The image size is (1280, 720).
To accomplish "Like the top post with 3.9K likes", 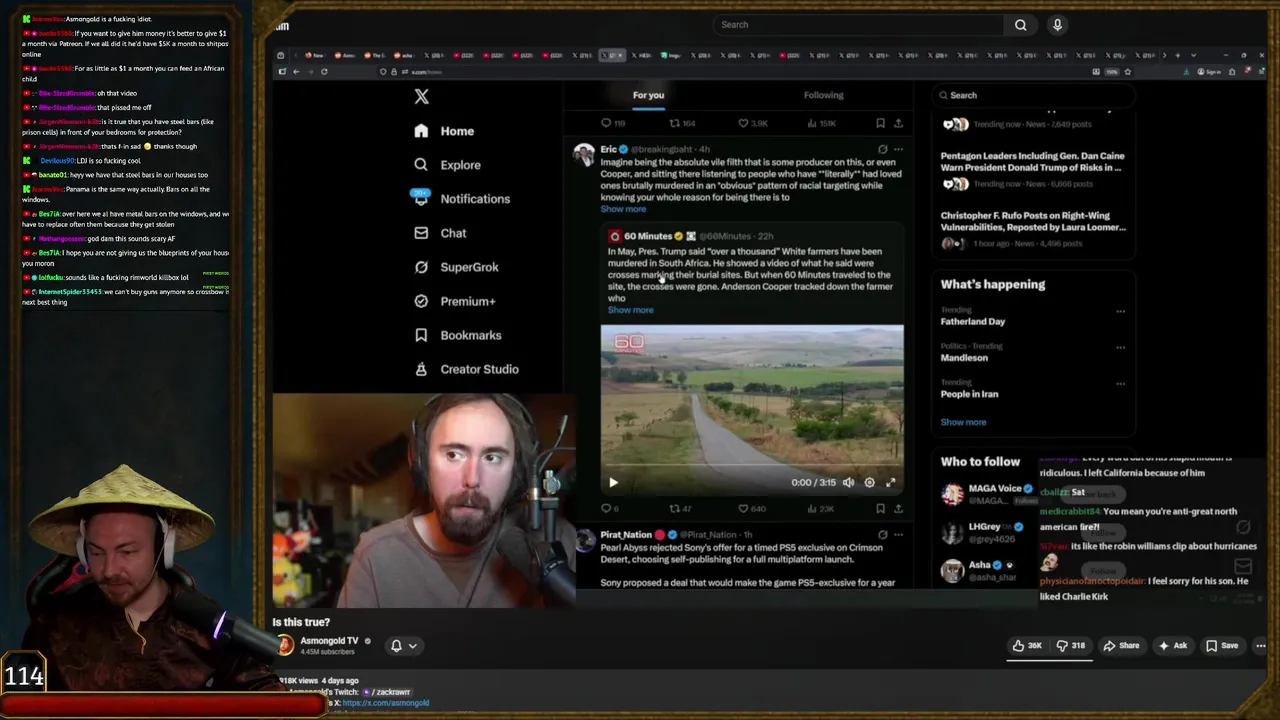I will pyautogui.click(x=752, y=123).
